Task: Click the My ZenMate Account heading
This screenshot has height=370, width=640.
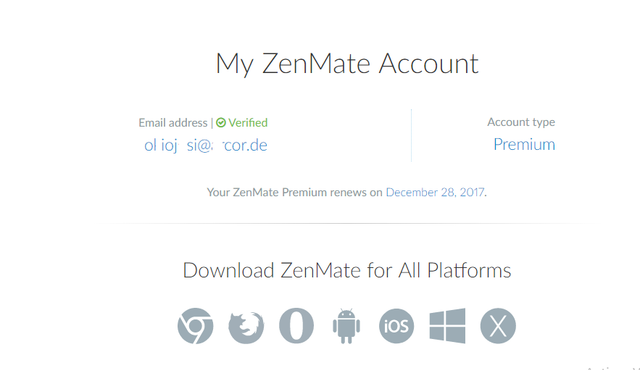Action: (347, 64)
